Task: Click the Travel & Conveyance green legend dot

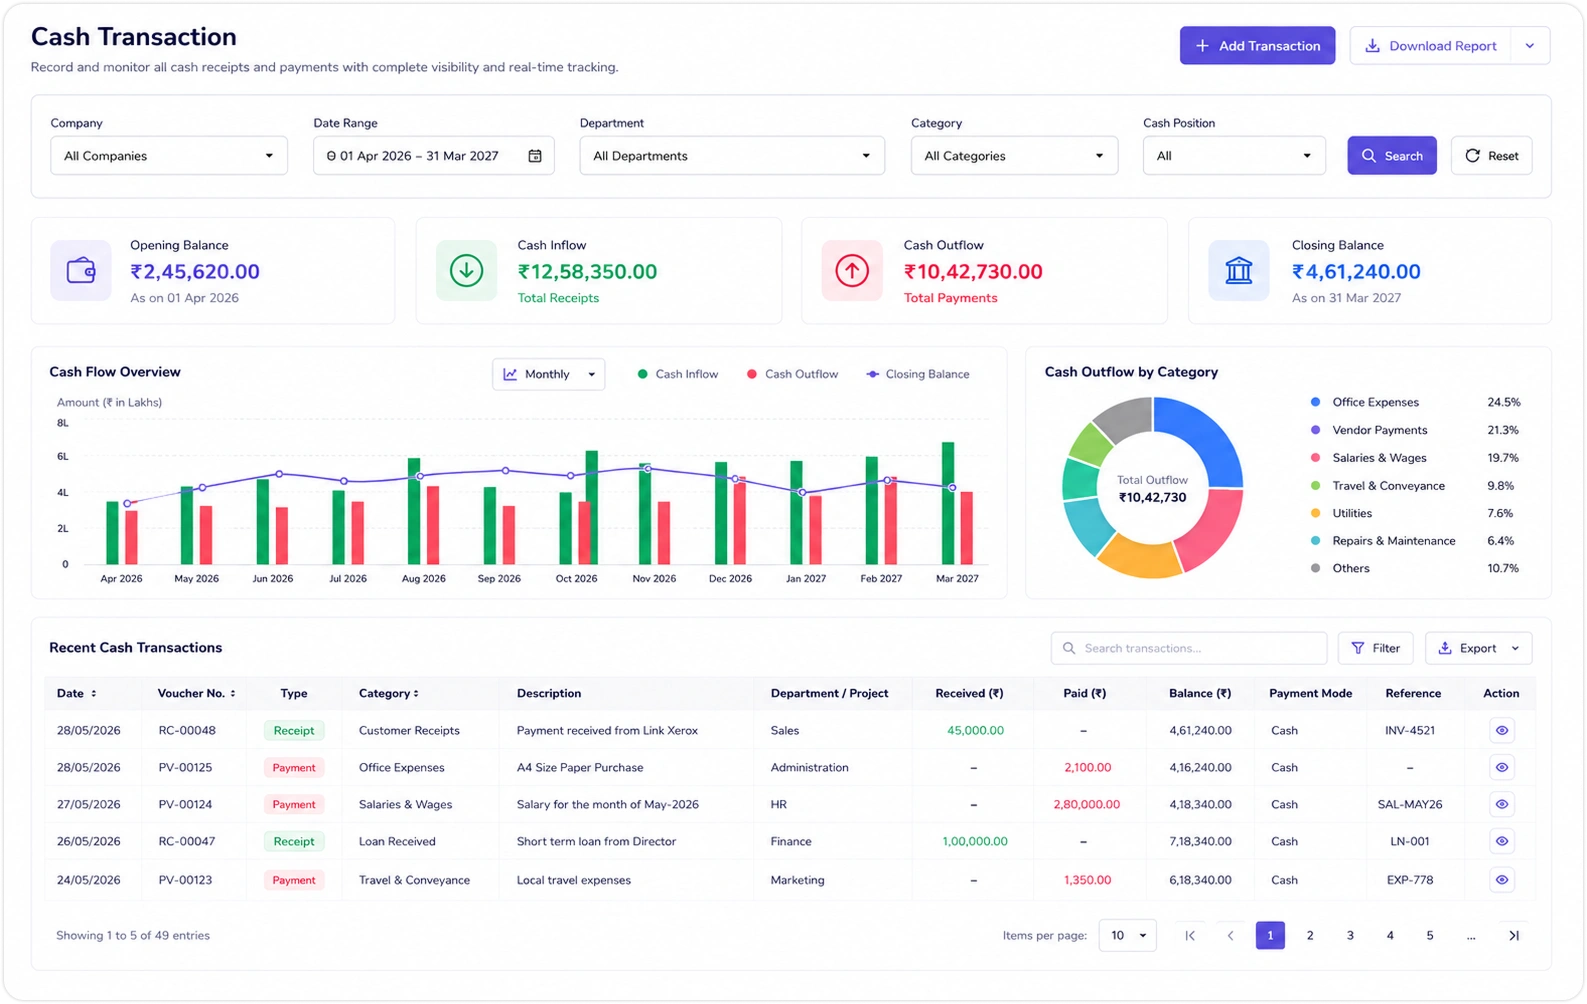Action: coord(1315,486)
